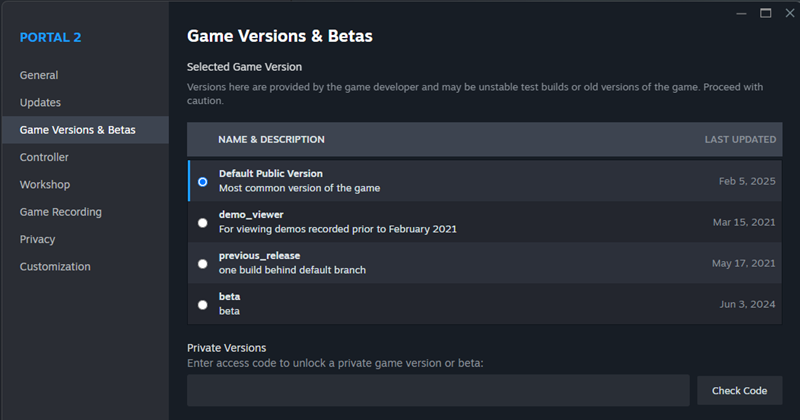The height and width of the screenshot is (420, 800).
Task: Click the demo_viewer description about February 2021
Action: coord(338,229)
